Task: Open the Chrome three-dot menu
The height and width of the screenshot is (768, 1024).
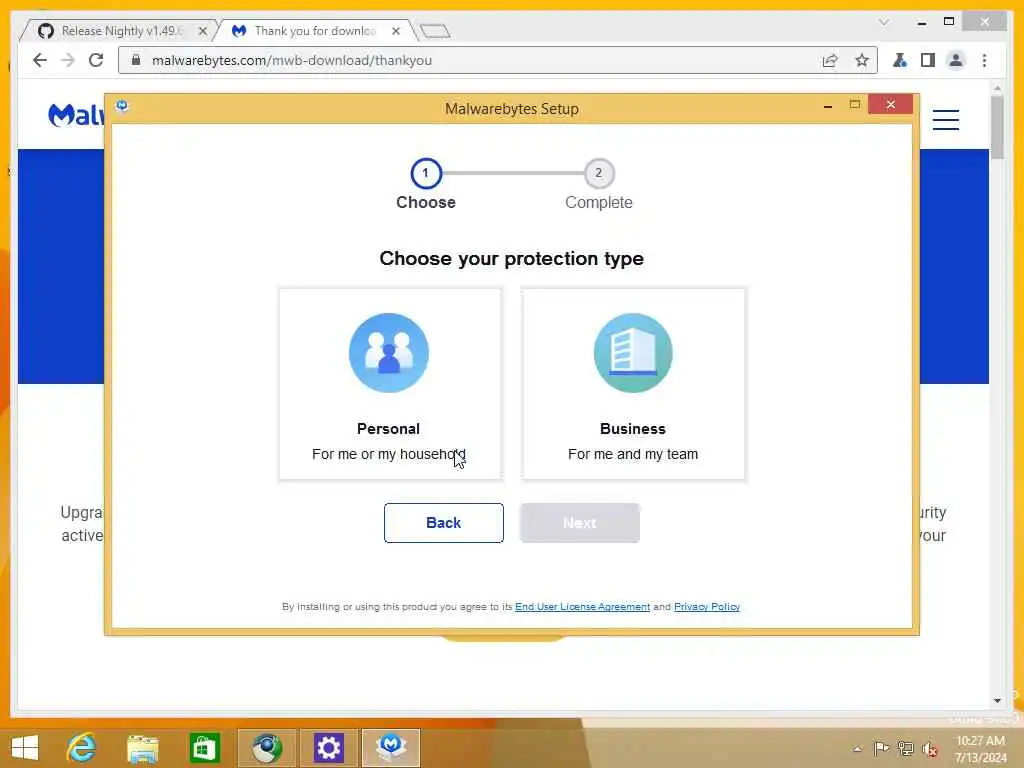Action: (984, 60)
